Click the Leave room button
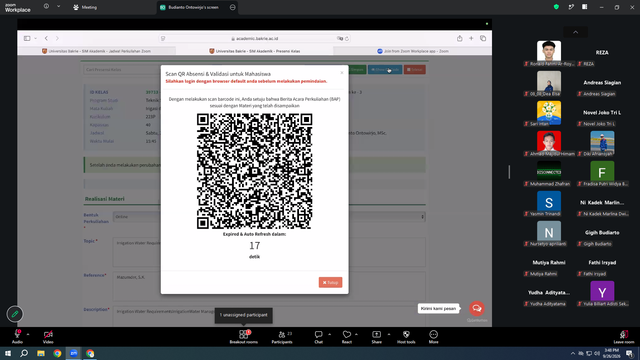Viewport: 640px width, 360px height. [624, 336]
